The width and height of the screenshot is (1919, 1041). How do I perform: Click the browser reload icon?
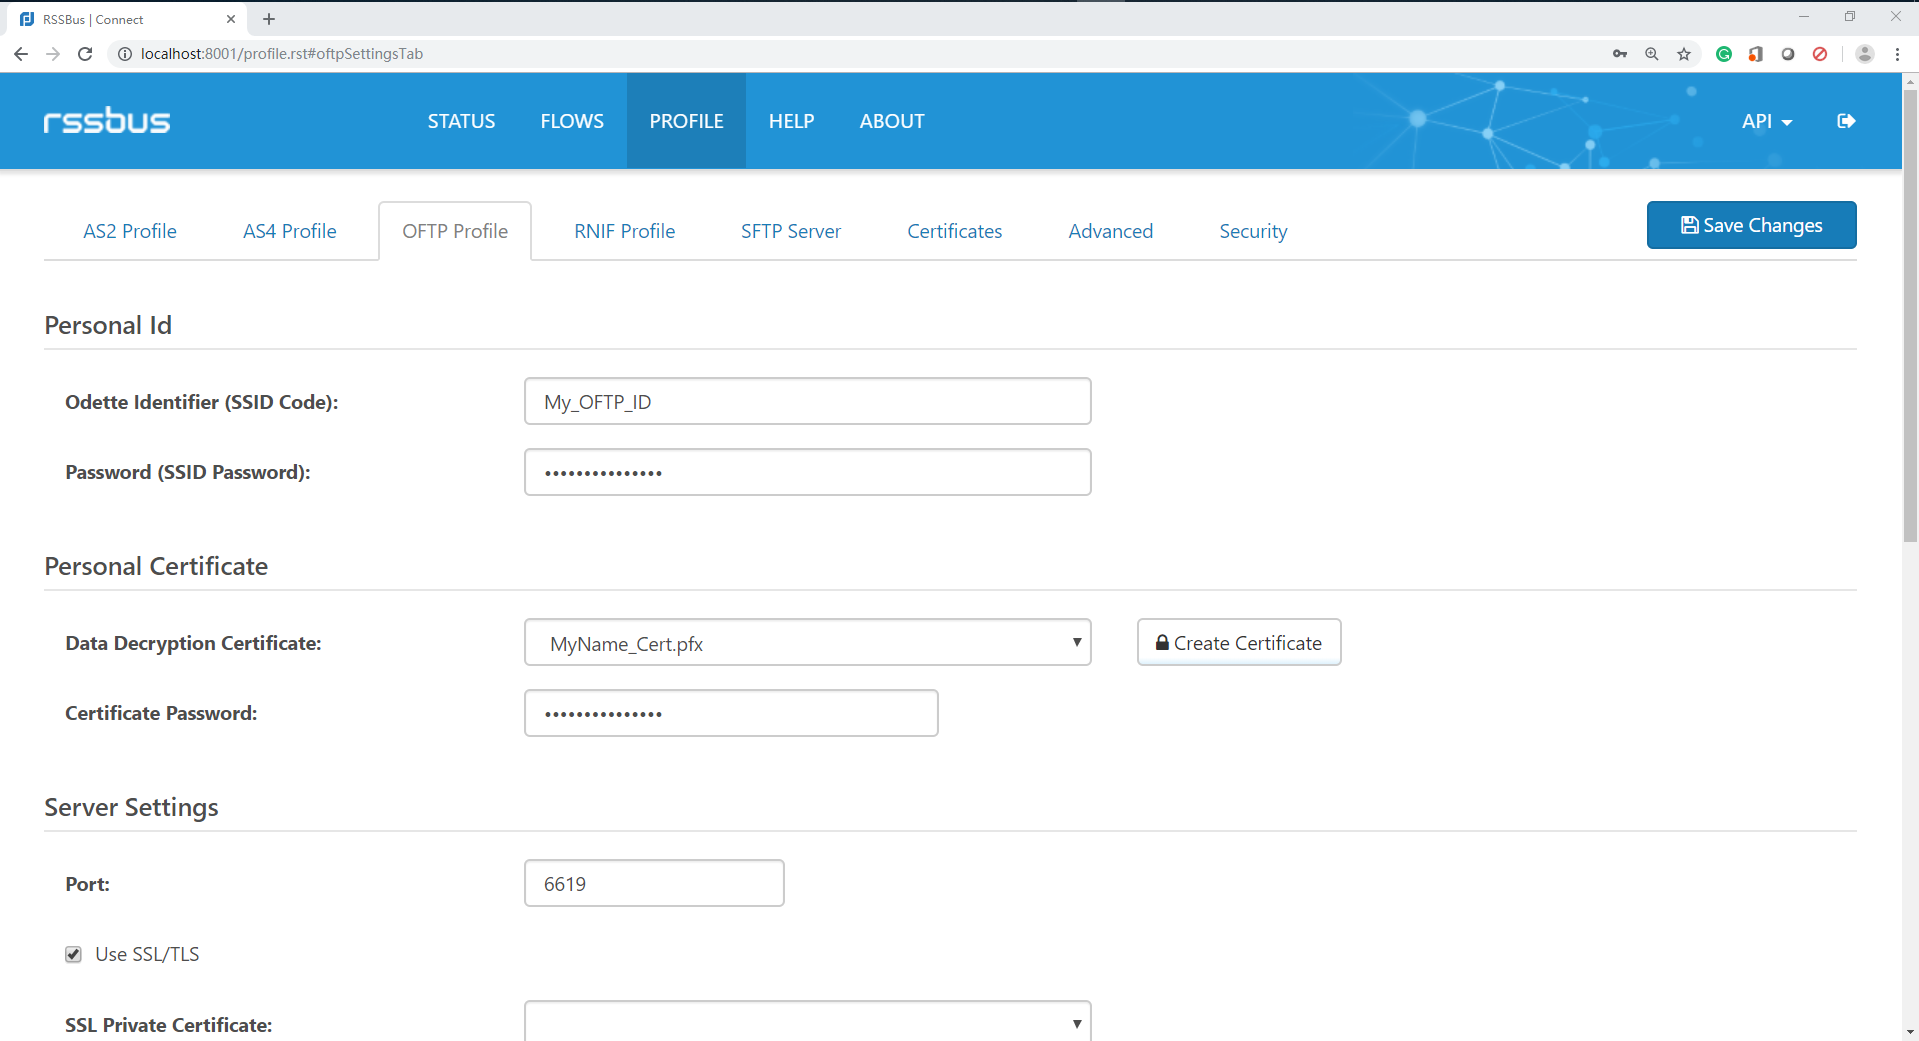coord(85,54)
